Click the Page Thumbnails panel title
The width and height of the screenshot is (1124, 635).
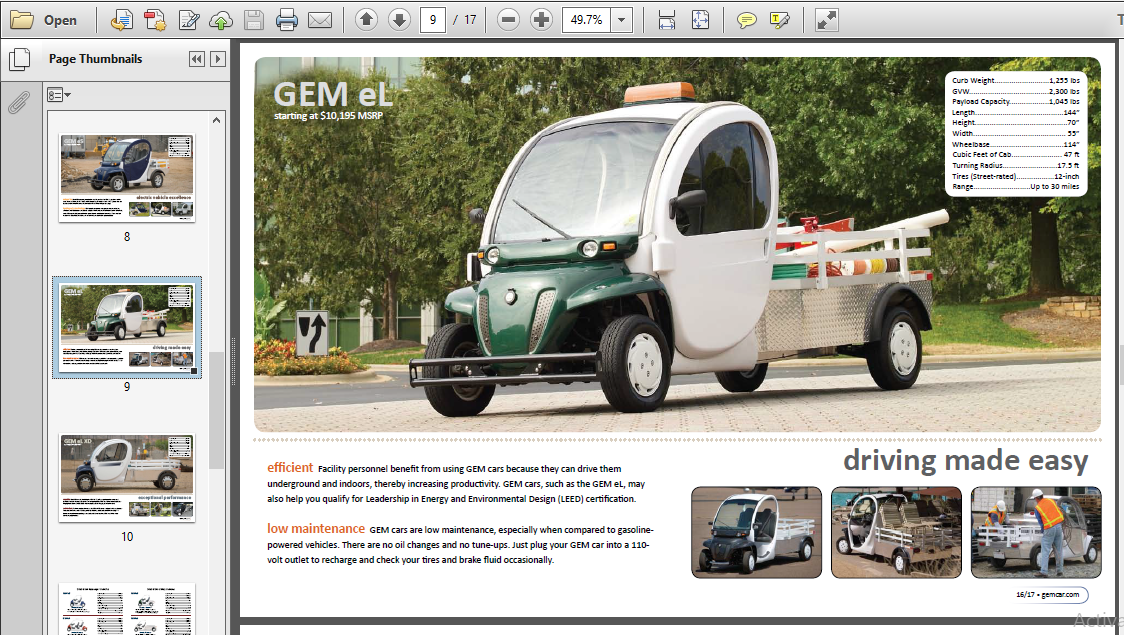[x=95, y=59]
